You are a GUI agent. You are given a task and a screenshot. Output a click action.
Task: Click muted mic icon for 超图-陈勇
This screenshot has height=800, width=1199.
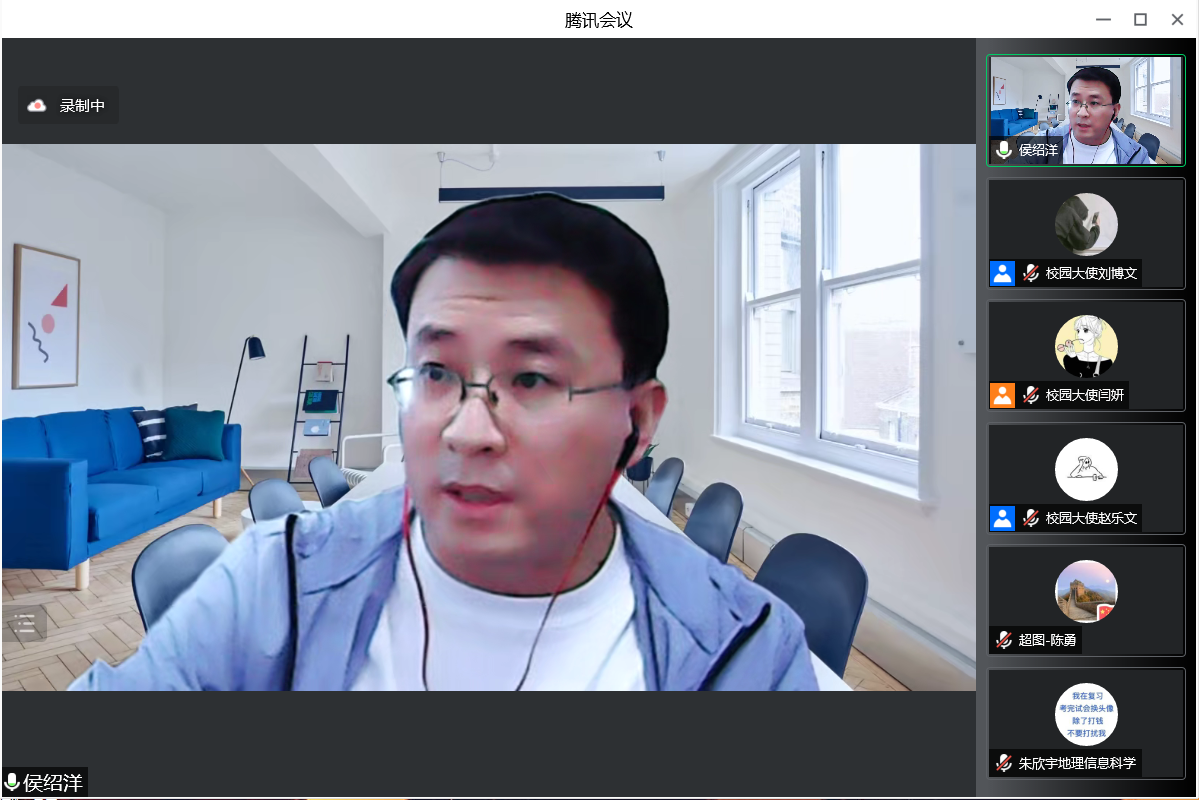(1004, 640)
